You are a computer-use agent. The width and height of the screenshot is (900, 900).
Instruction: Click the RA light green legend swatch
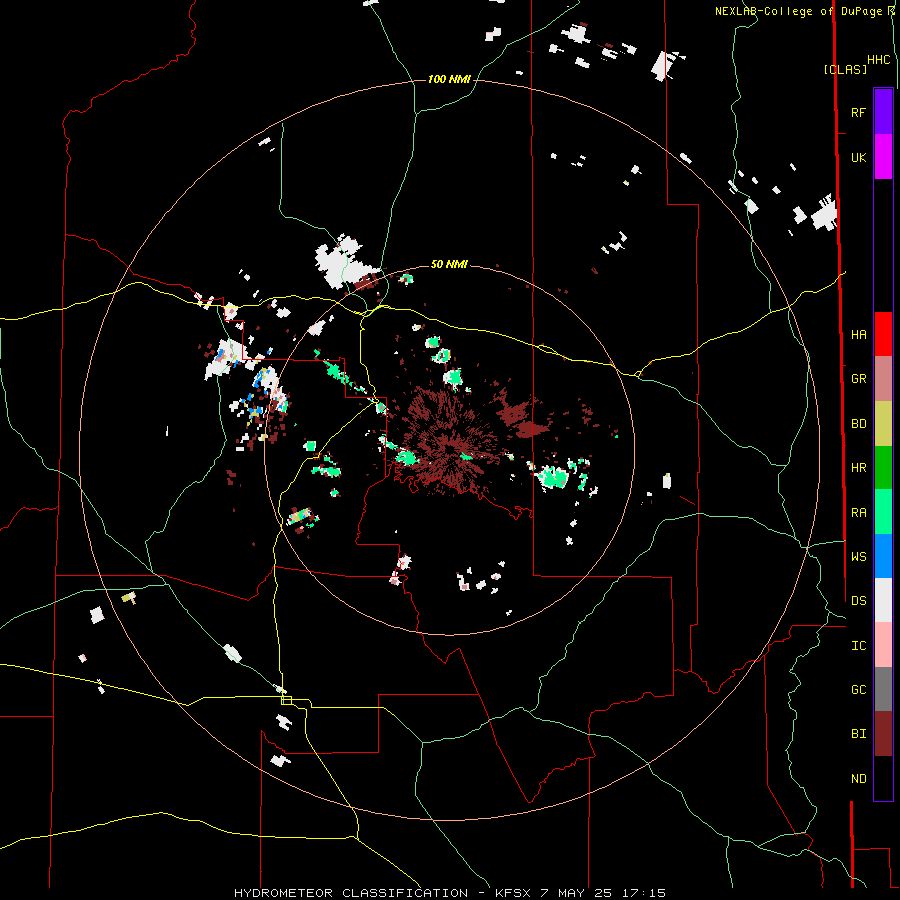883,512
